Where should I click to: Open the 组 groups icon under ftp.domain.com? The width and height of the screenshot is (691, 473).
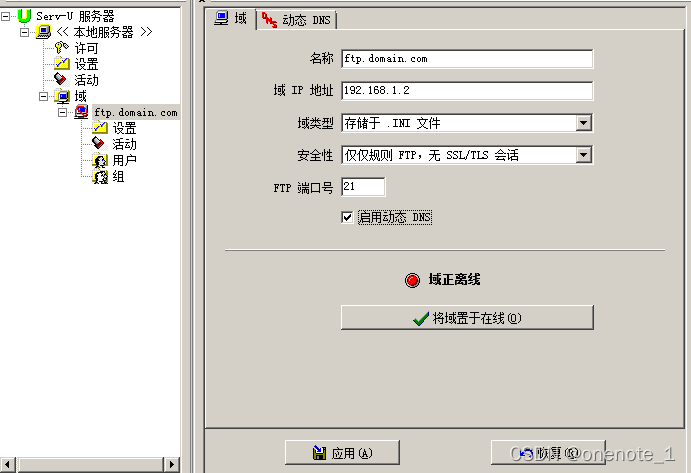click(x=100, y=177)
